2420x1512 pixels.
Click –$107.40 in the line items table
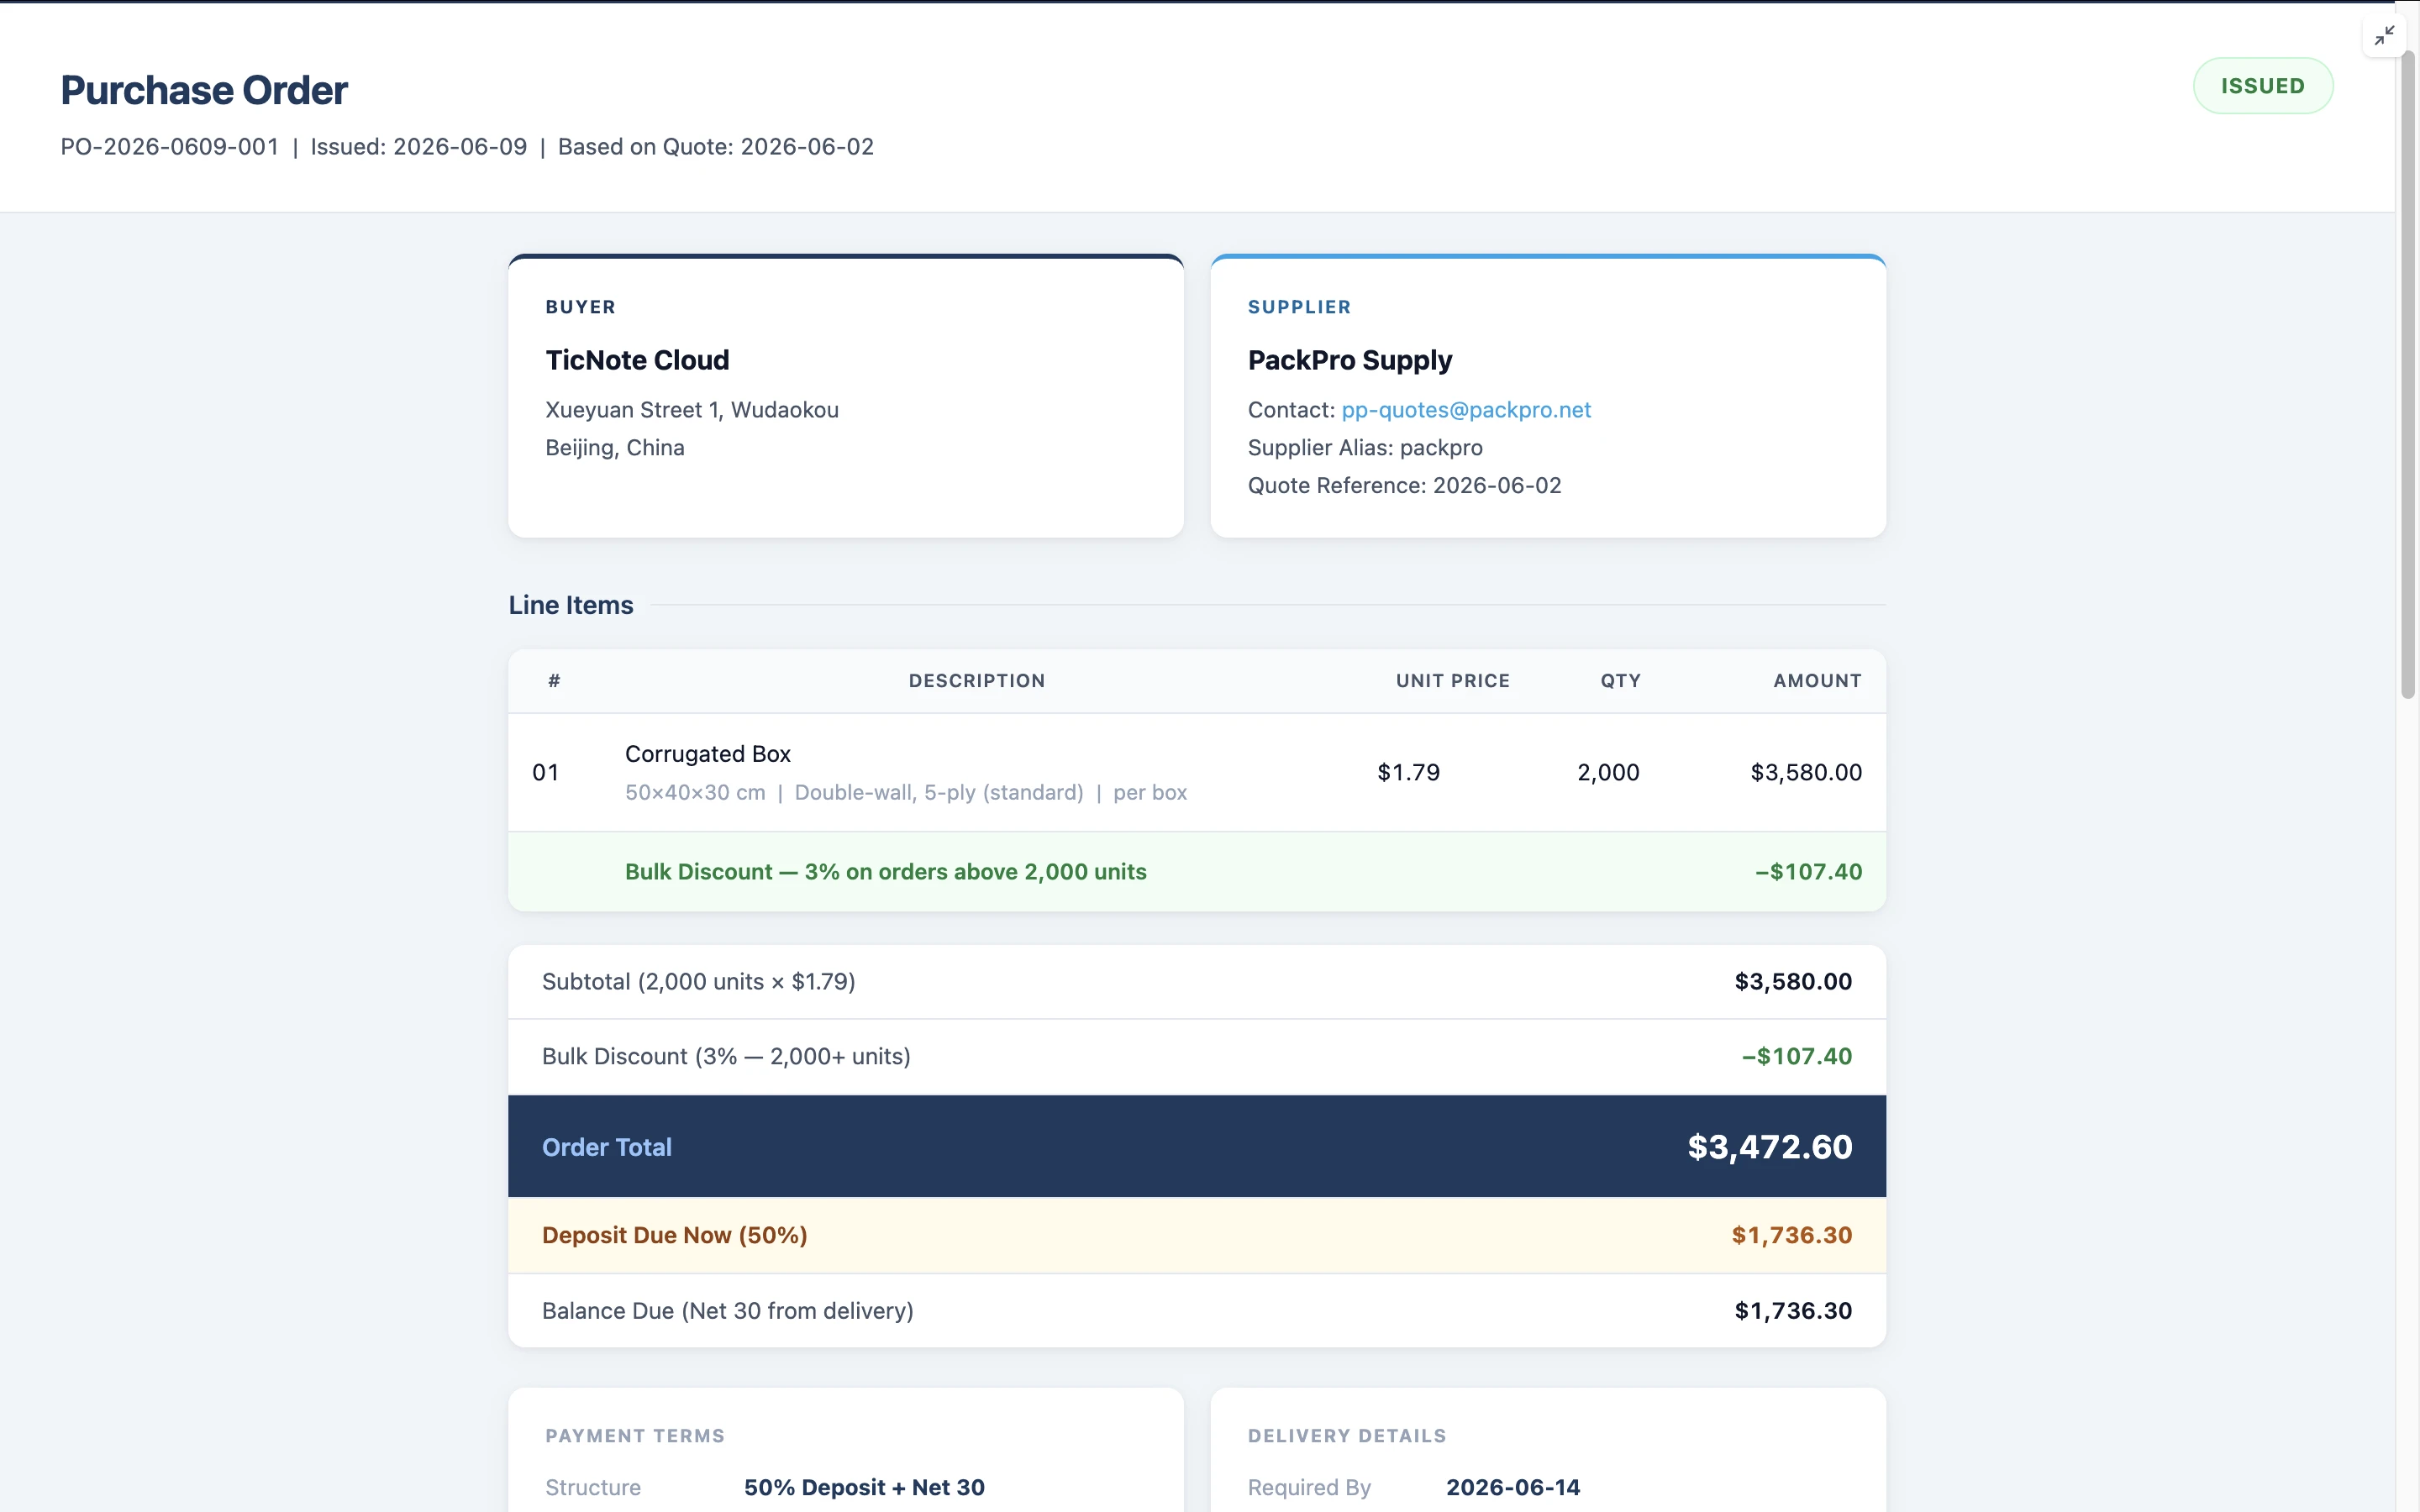1808,872
